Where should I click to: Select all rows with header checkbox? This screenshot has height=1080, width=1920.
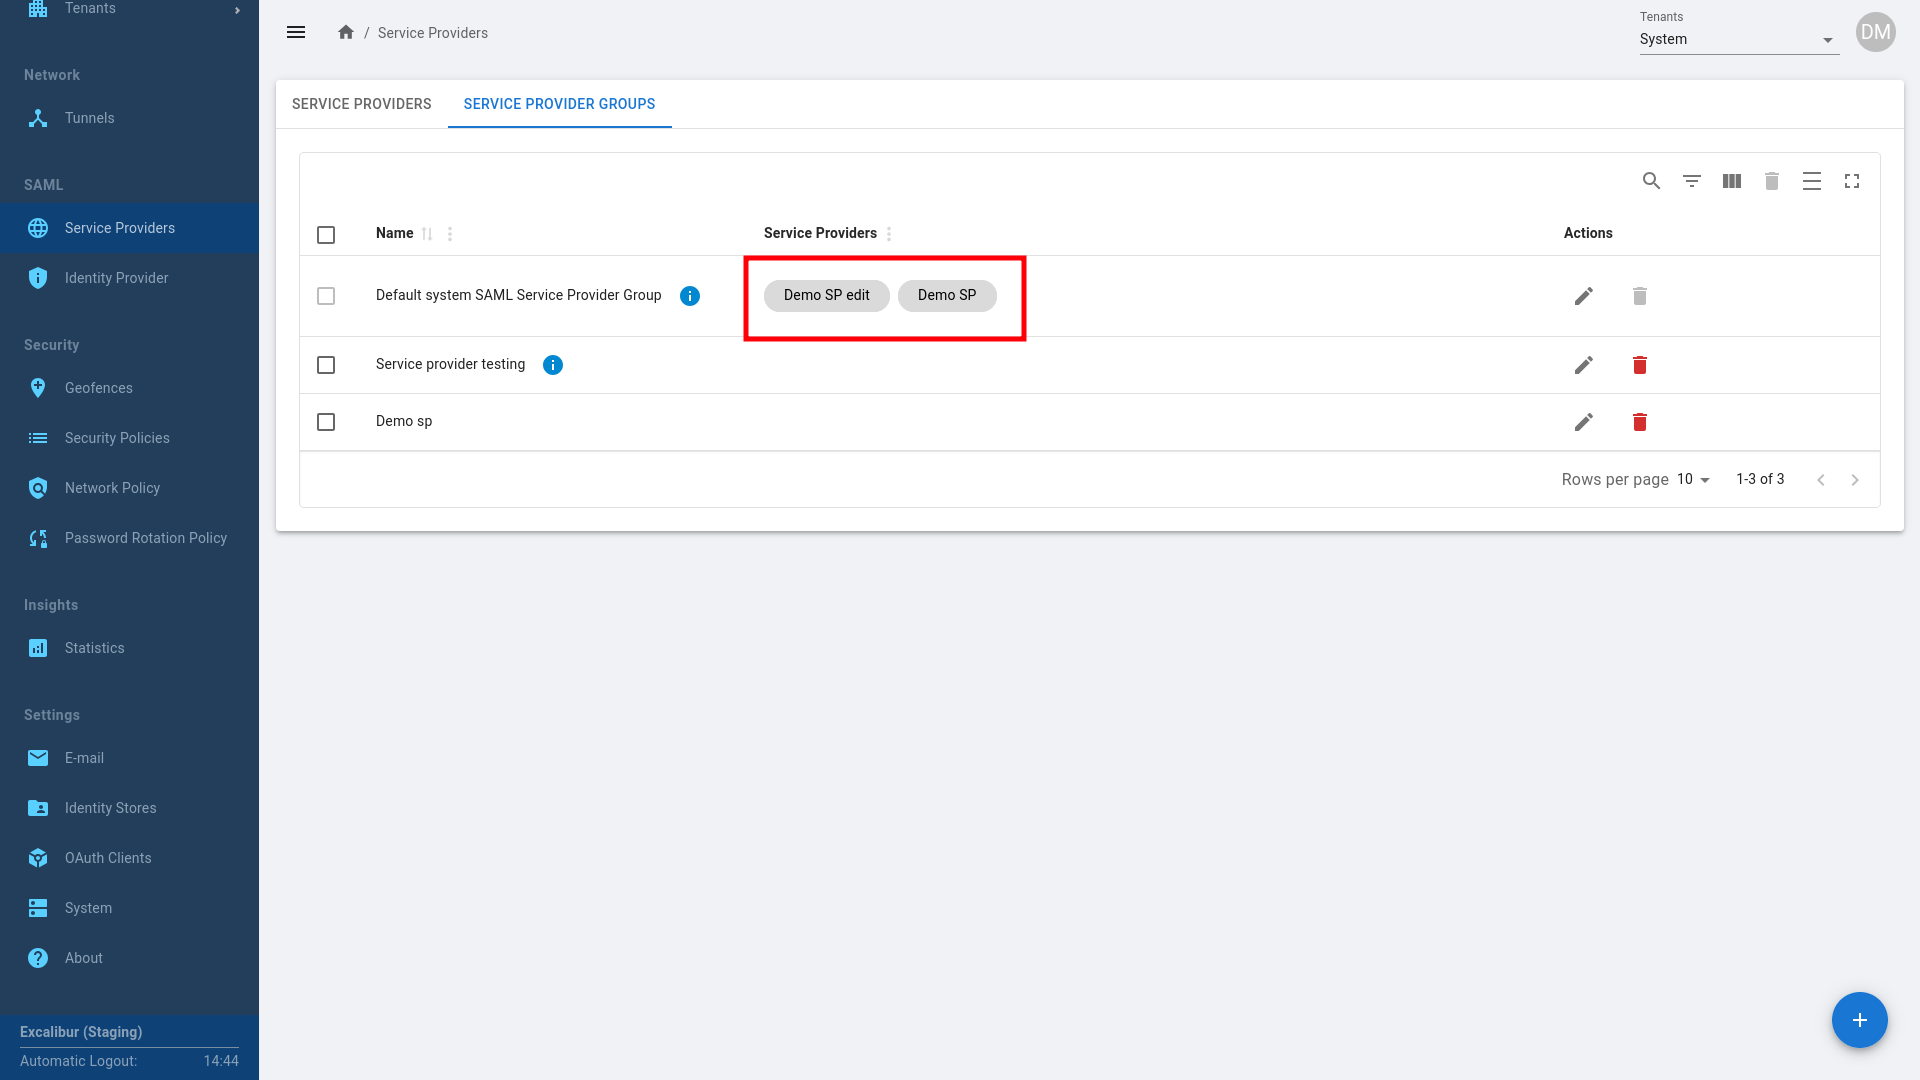pyautogui.click(x=326, y=235)
